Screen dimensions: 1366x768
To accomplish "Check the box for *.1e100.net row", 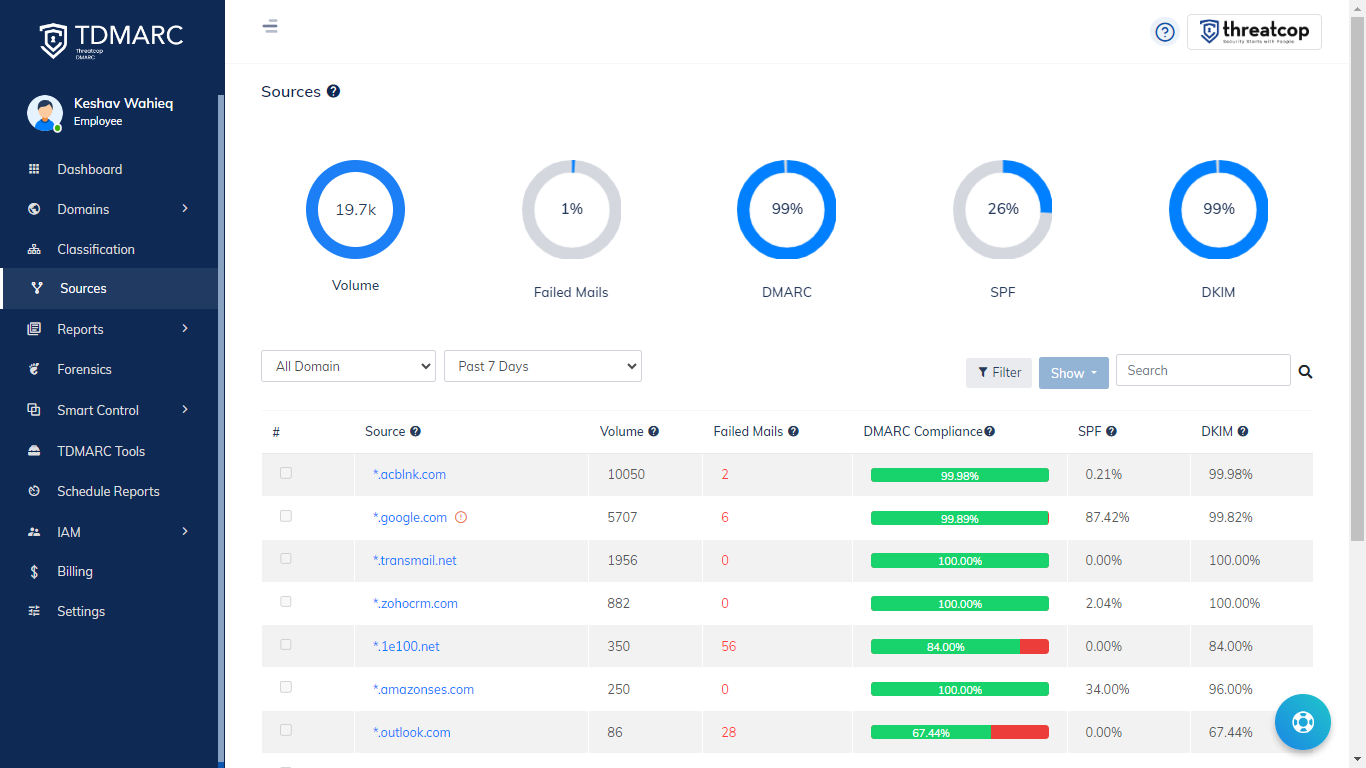I will 286,645.
